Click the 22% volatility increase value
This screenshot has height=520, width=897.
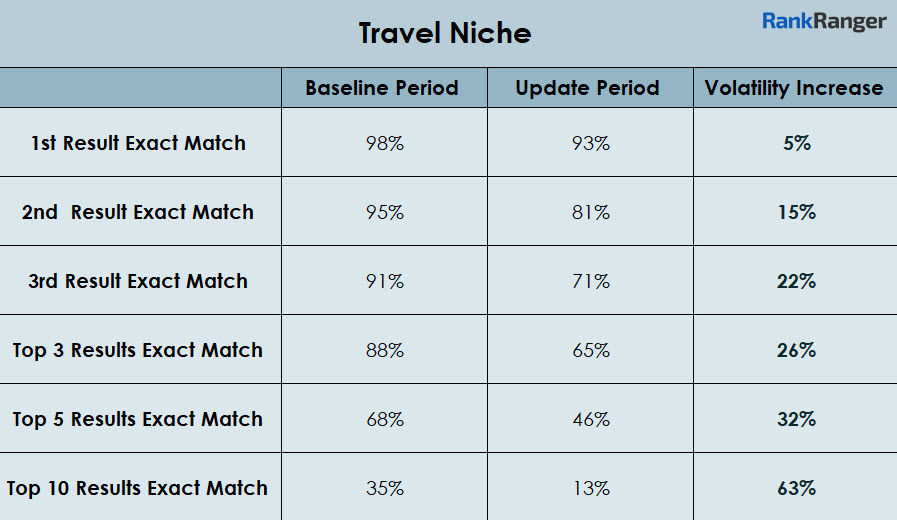[x=796, y=281]
